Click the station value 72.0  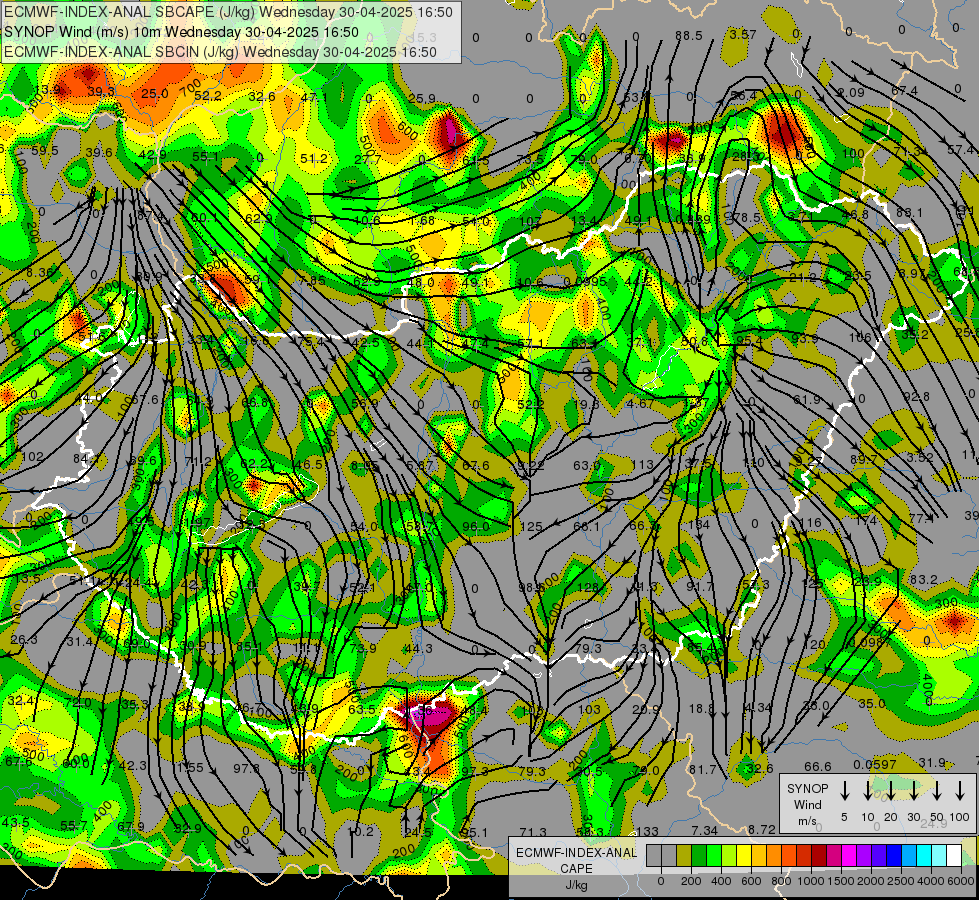tap(78, 703)
